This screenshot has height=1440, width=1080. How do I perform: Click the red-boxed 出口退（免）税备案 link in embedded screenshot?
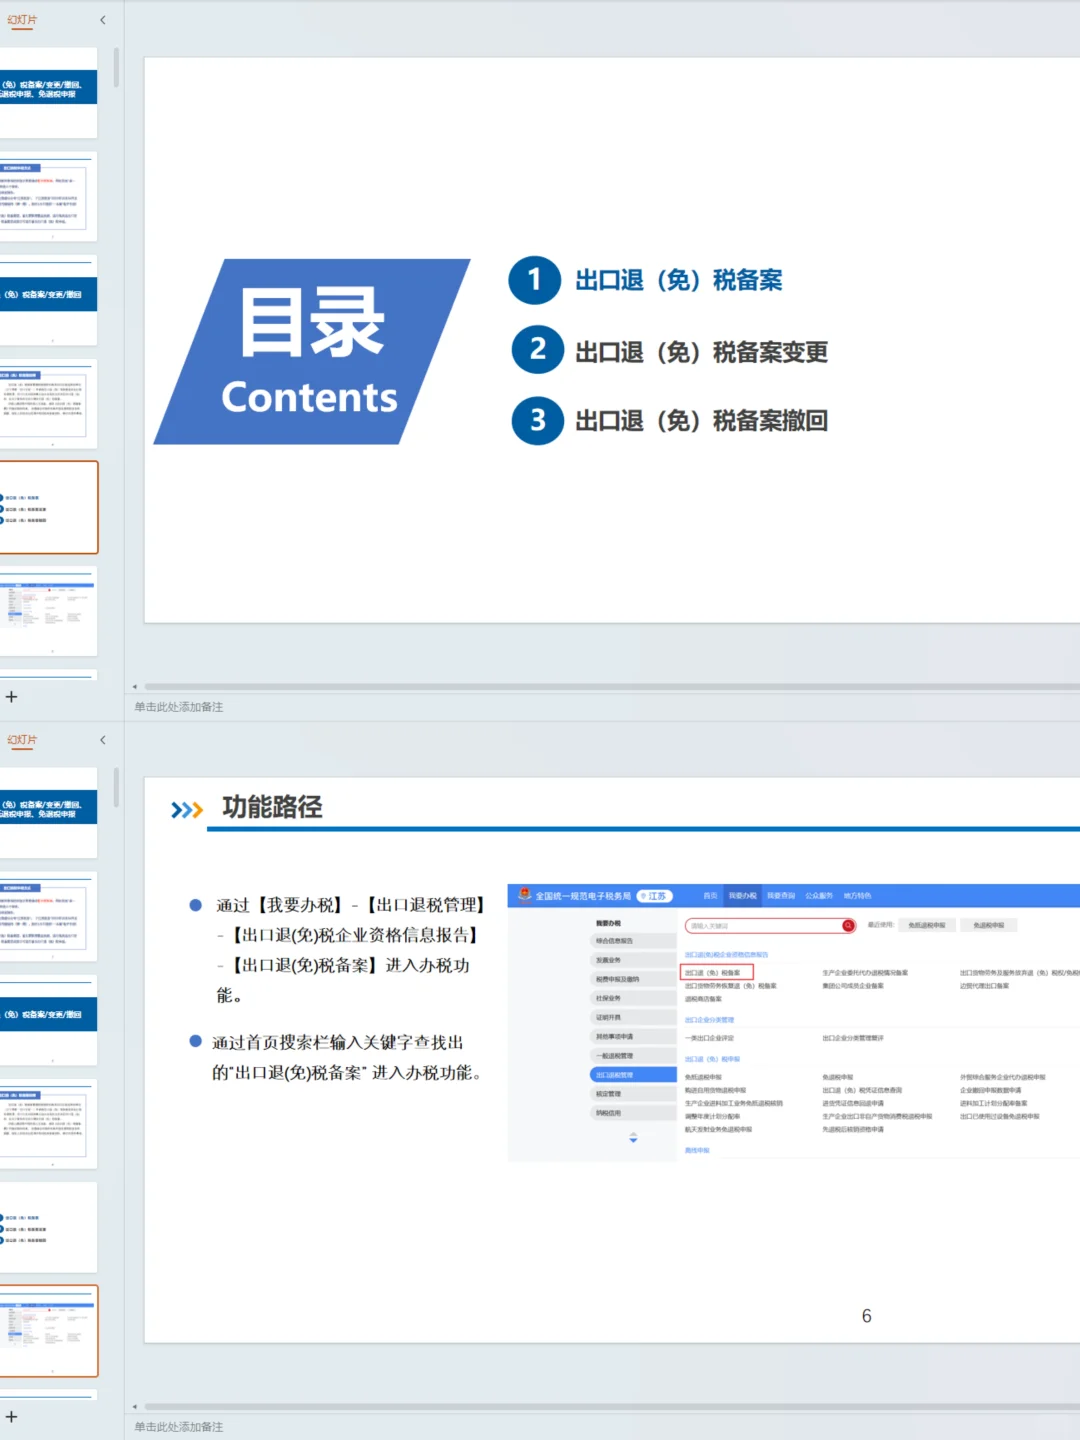pos(717,972)
